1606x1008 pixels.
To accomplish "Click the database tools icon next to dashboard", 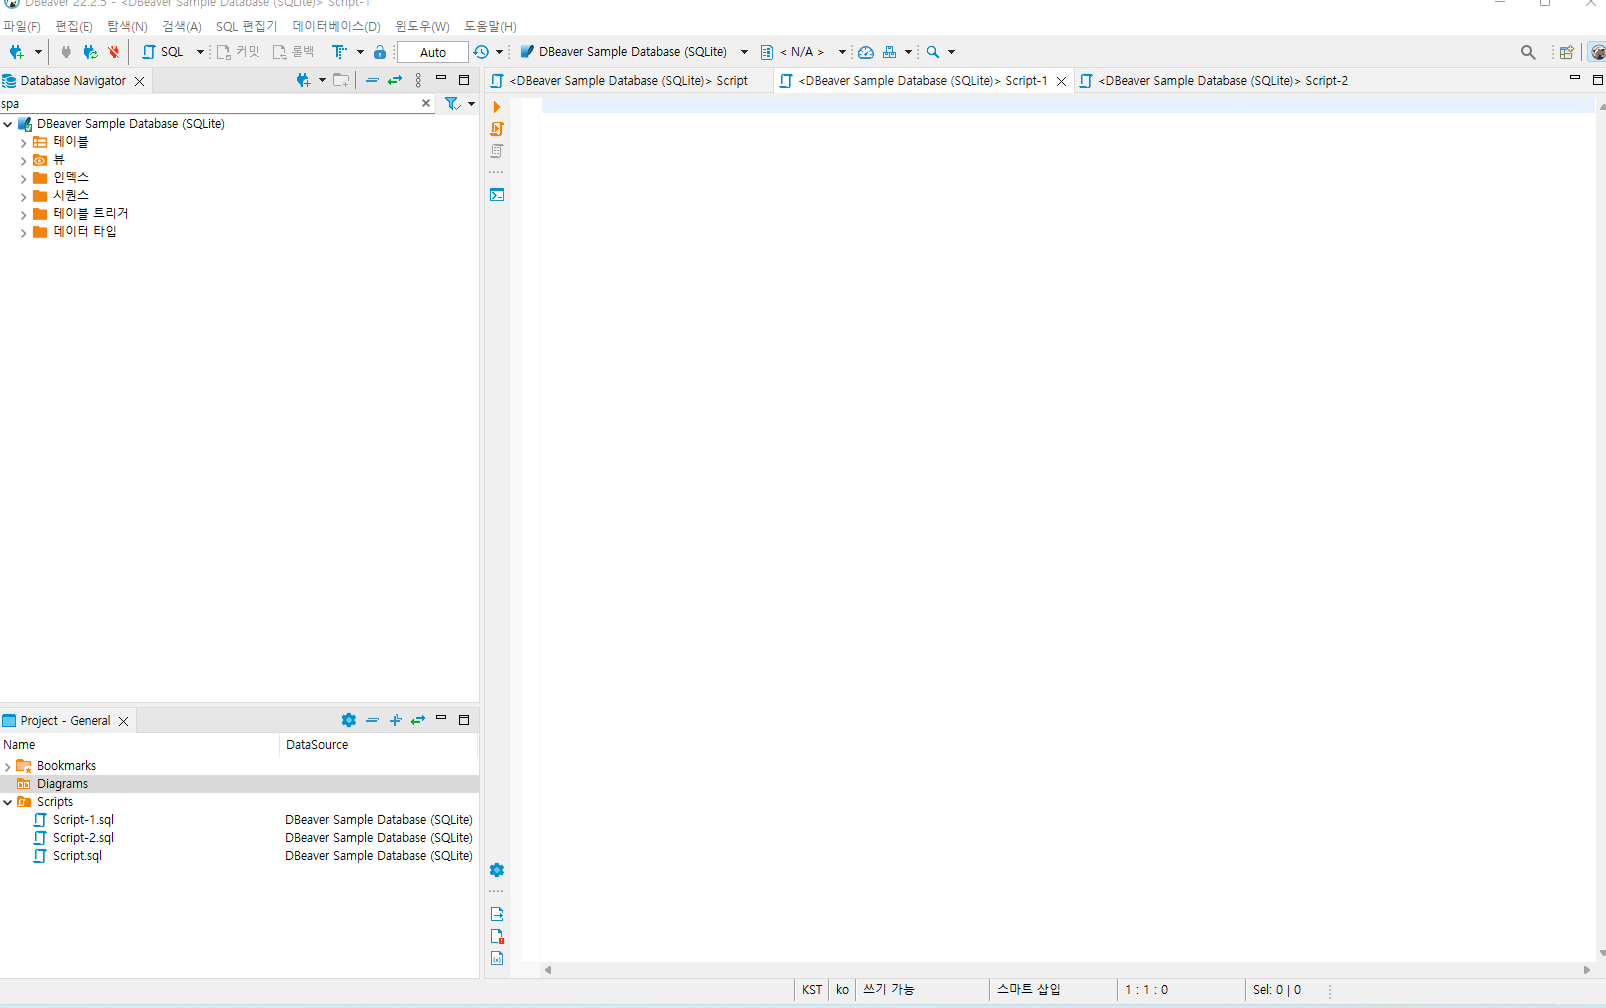I will pos(889,52).
